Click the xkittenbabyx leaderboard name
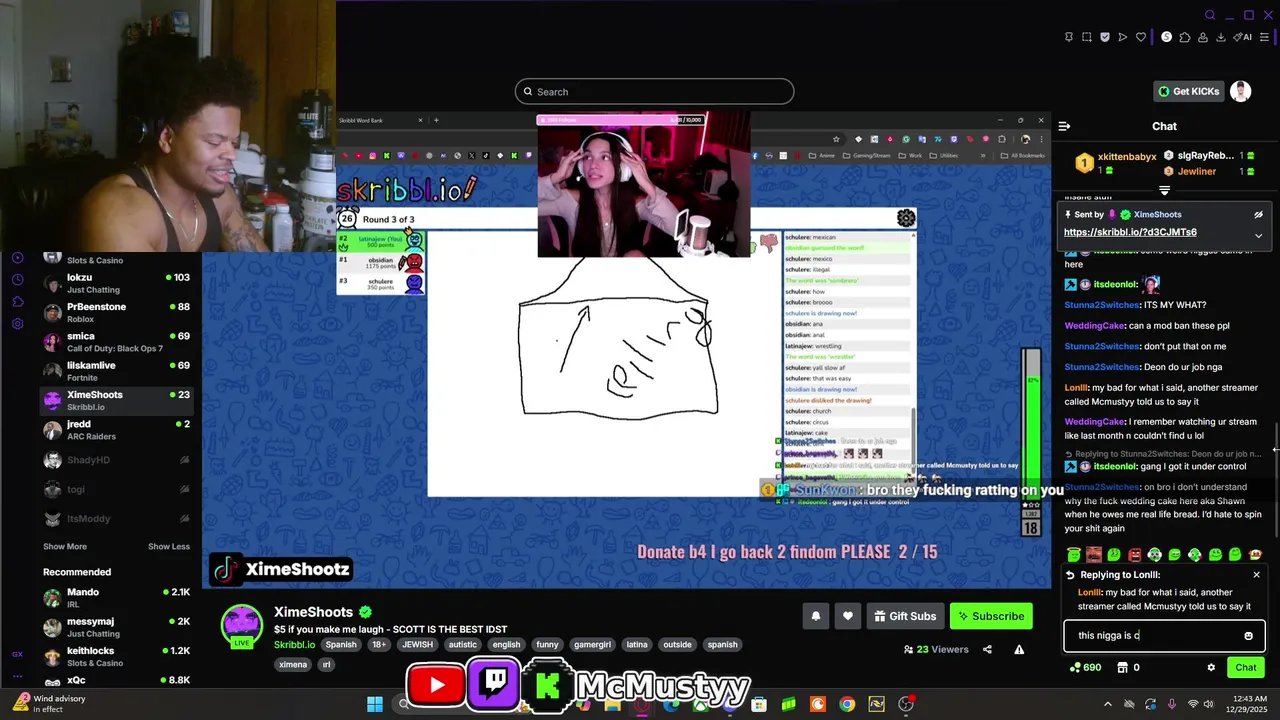Screen dimensions: 1280x720 coord(1127,157)
